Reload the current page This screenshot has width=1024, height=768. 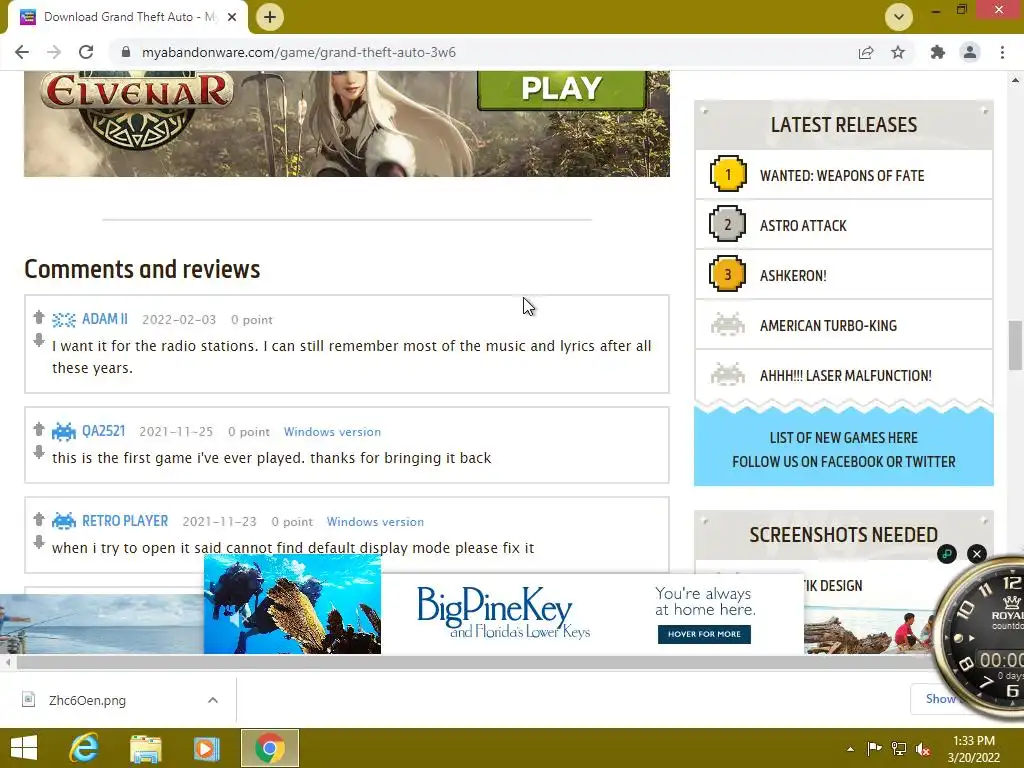pos(86,52)
